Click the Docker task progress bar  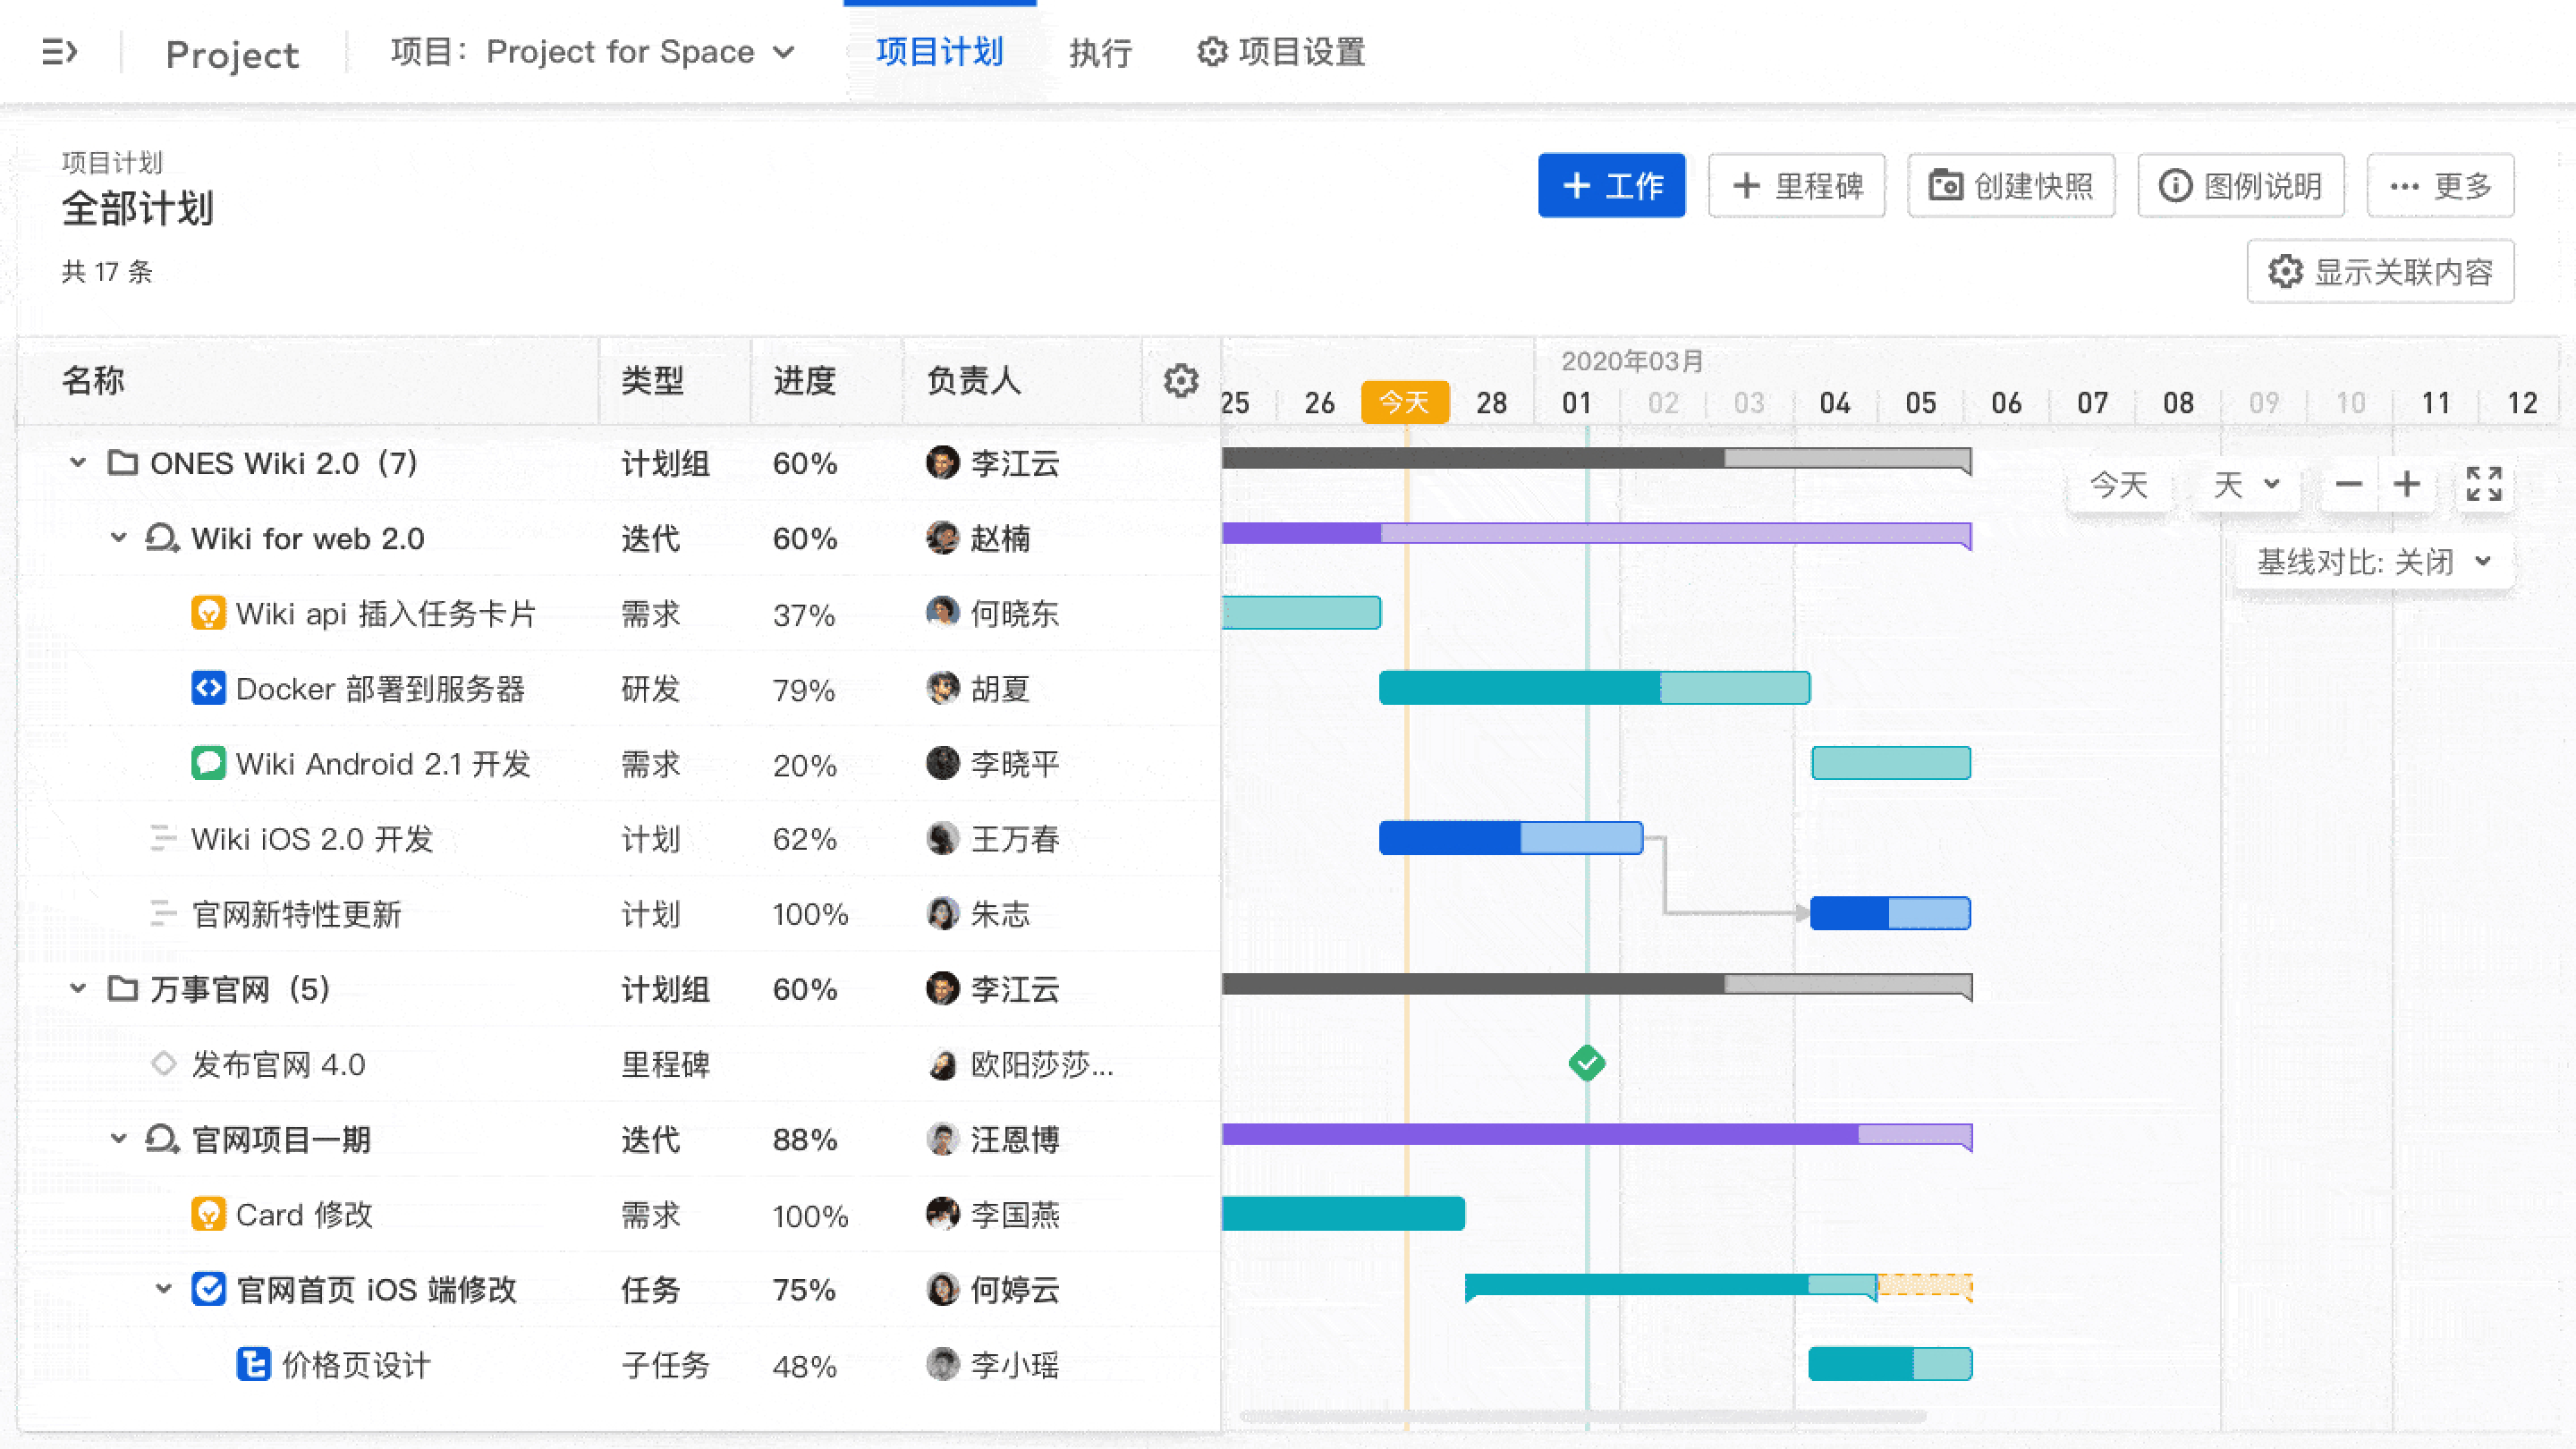click(1594, 688)
